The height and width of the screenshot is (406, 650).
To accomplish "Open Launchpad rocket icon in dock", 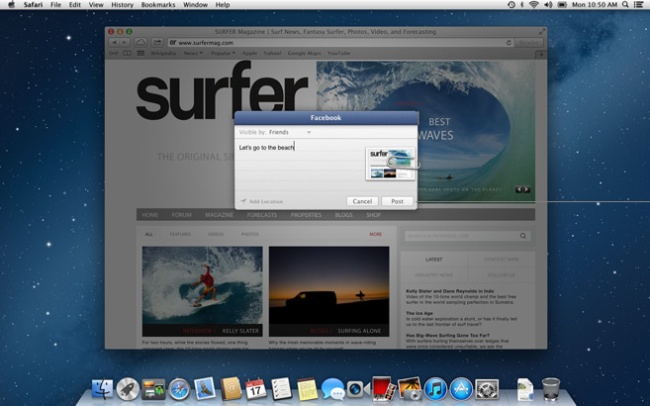I will [x=127, y=389].
